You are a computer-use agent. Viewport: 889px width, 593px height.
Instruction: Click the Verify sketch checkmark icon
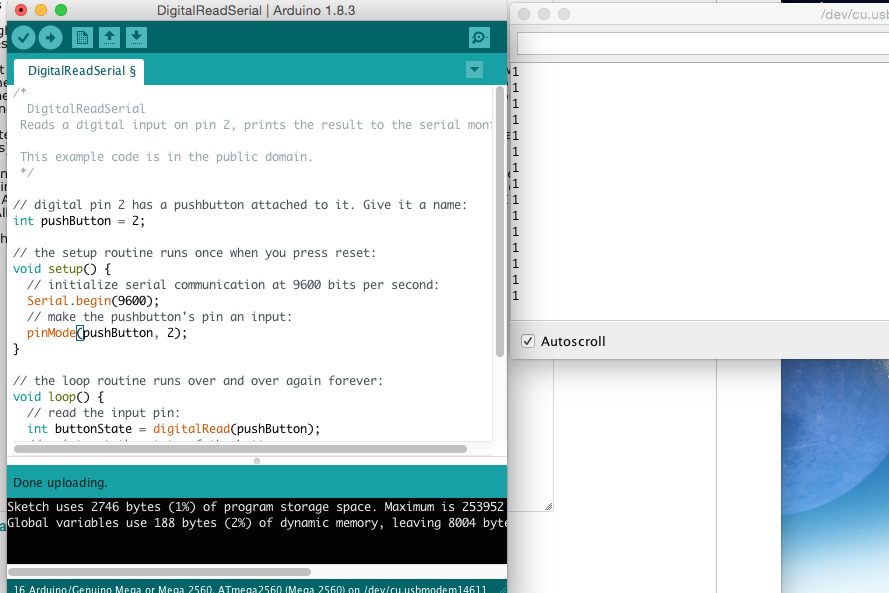(23, 38)
